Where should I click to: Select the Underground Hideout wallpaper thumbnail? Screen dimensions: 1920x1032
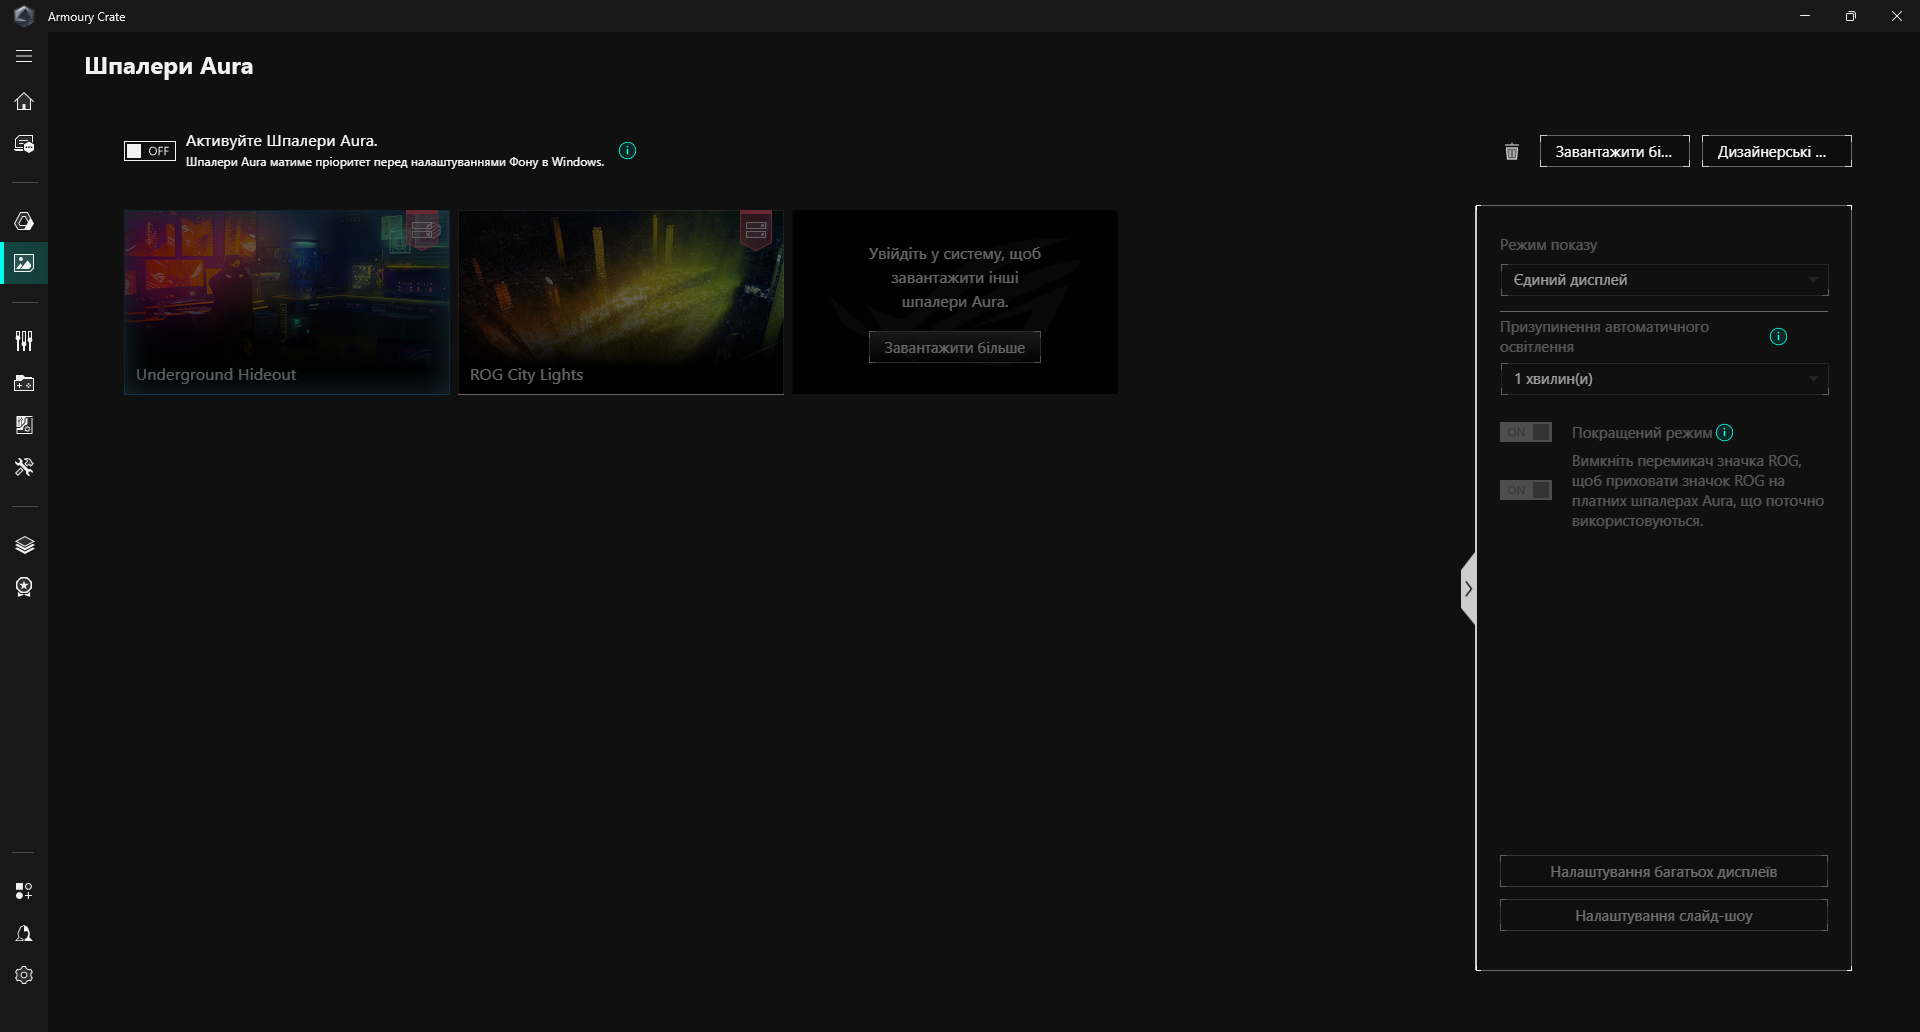287,302
